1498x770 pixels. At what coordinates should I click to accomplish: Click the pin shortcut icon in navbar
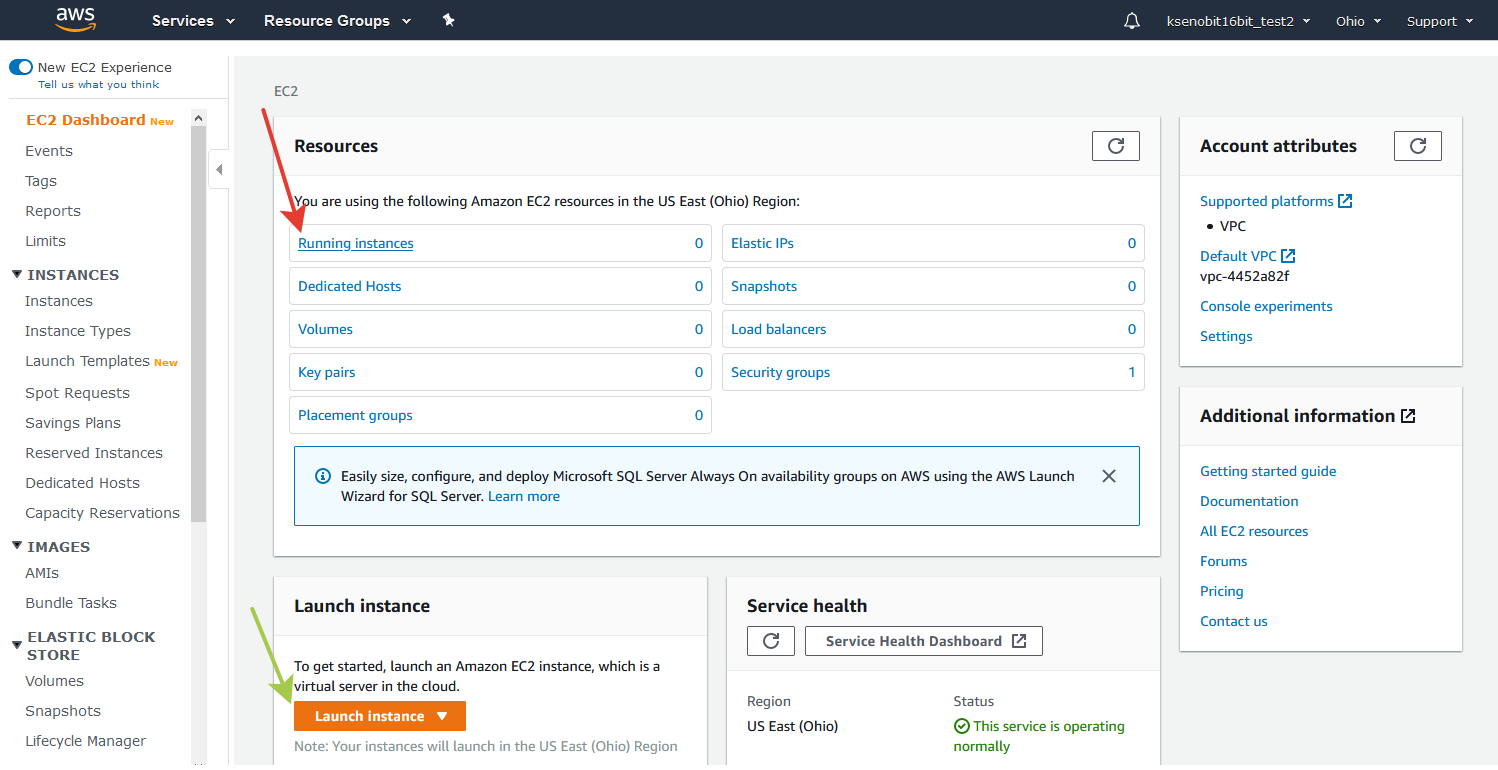(x=449, y=20)
